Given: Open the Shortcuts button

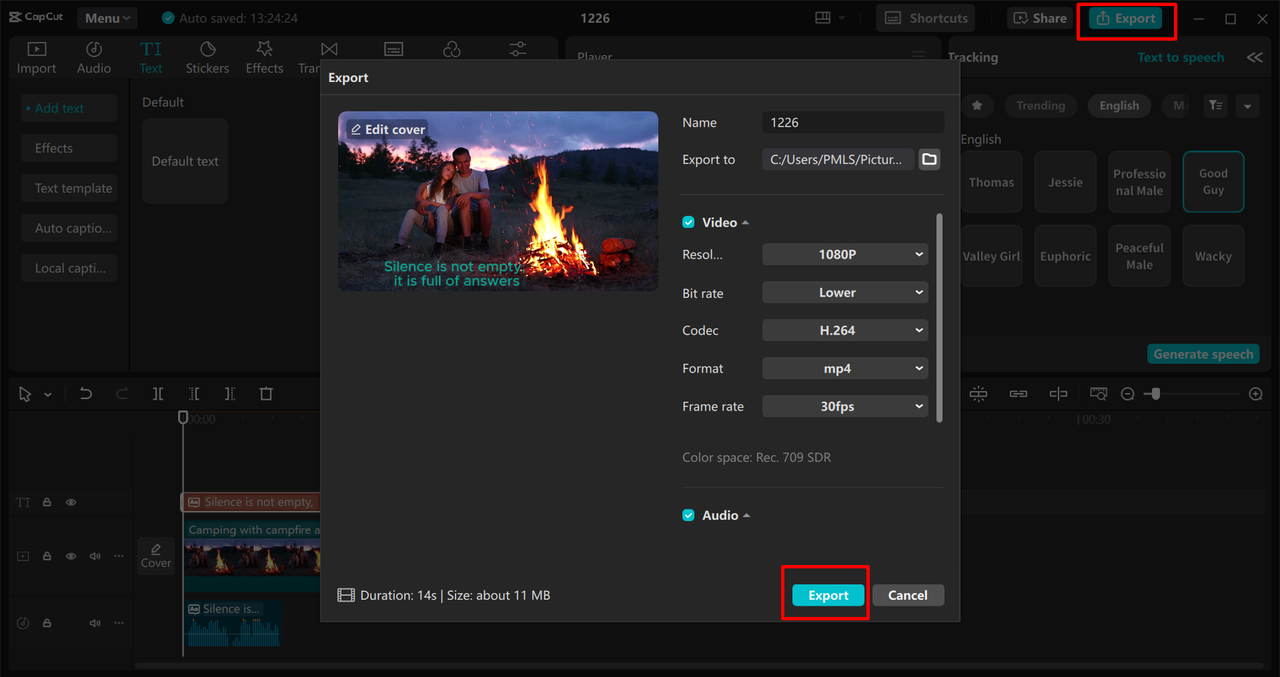Looking at the screenshot, I should (x=927, y=18).
